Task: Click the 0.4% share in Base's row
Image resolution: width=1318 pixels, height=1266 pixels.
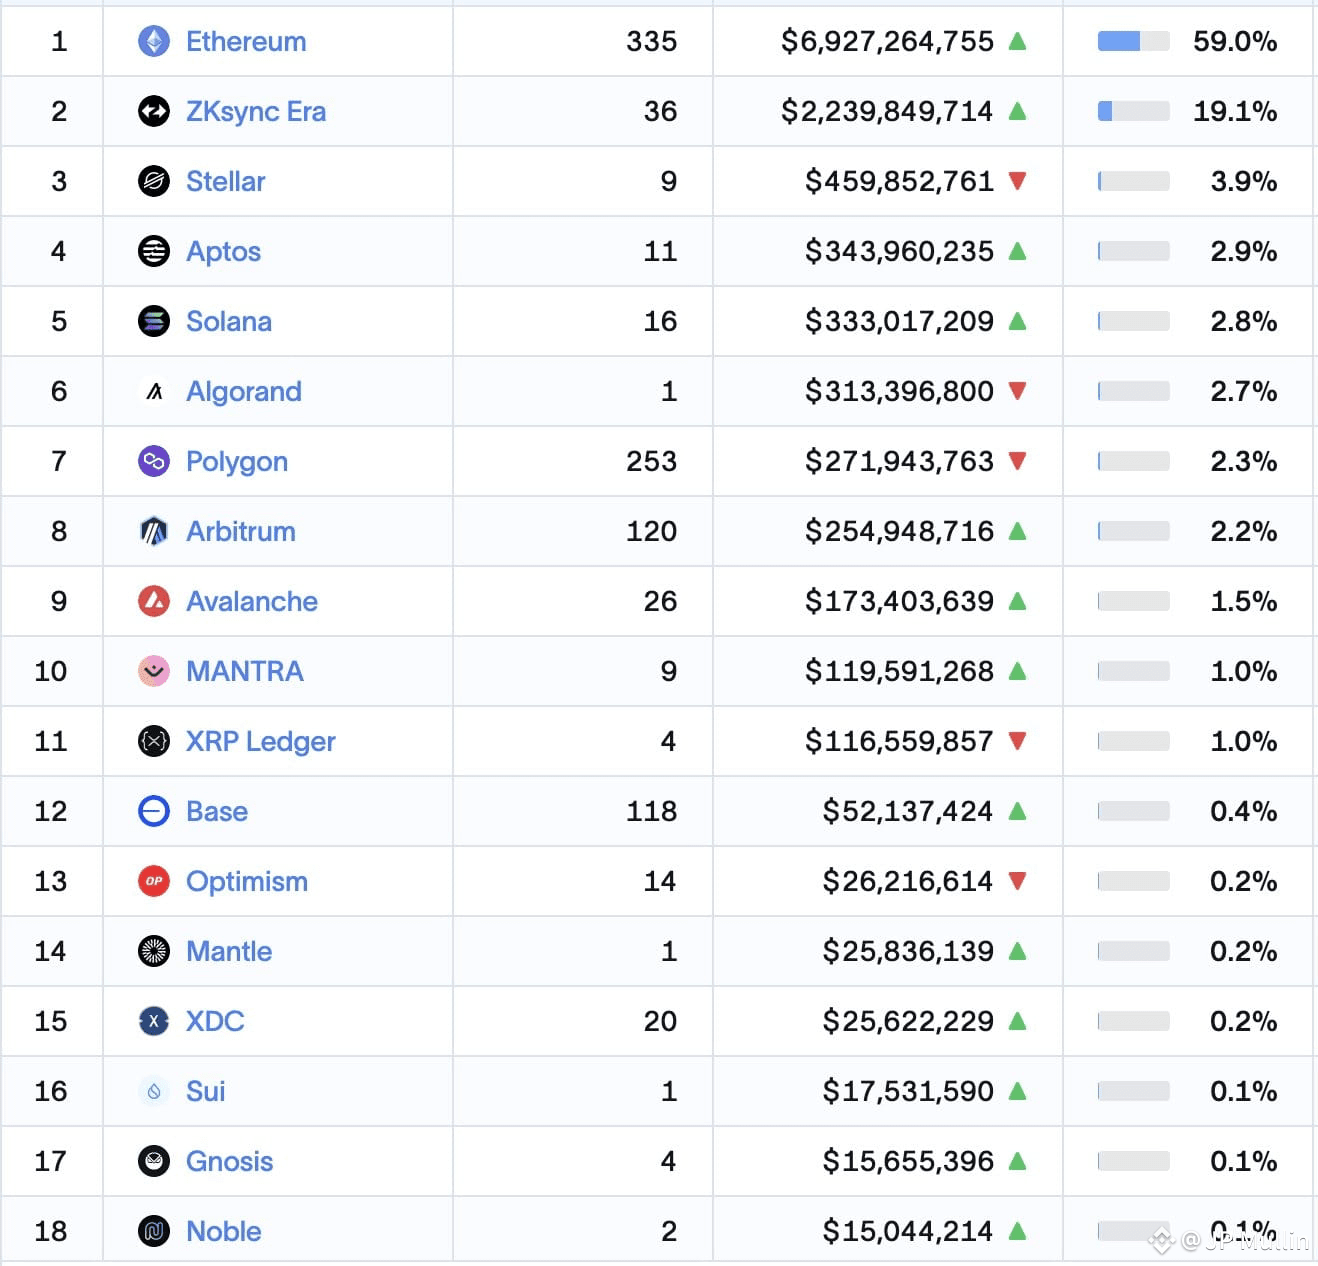Action: [x=1244, y=811]
